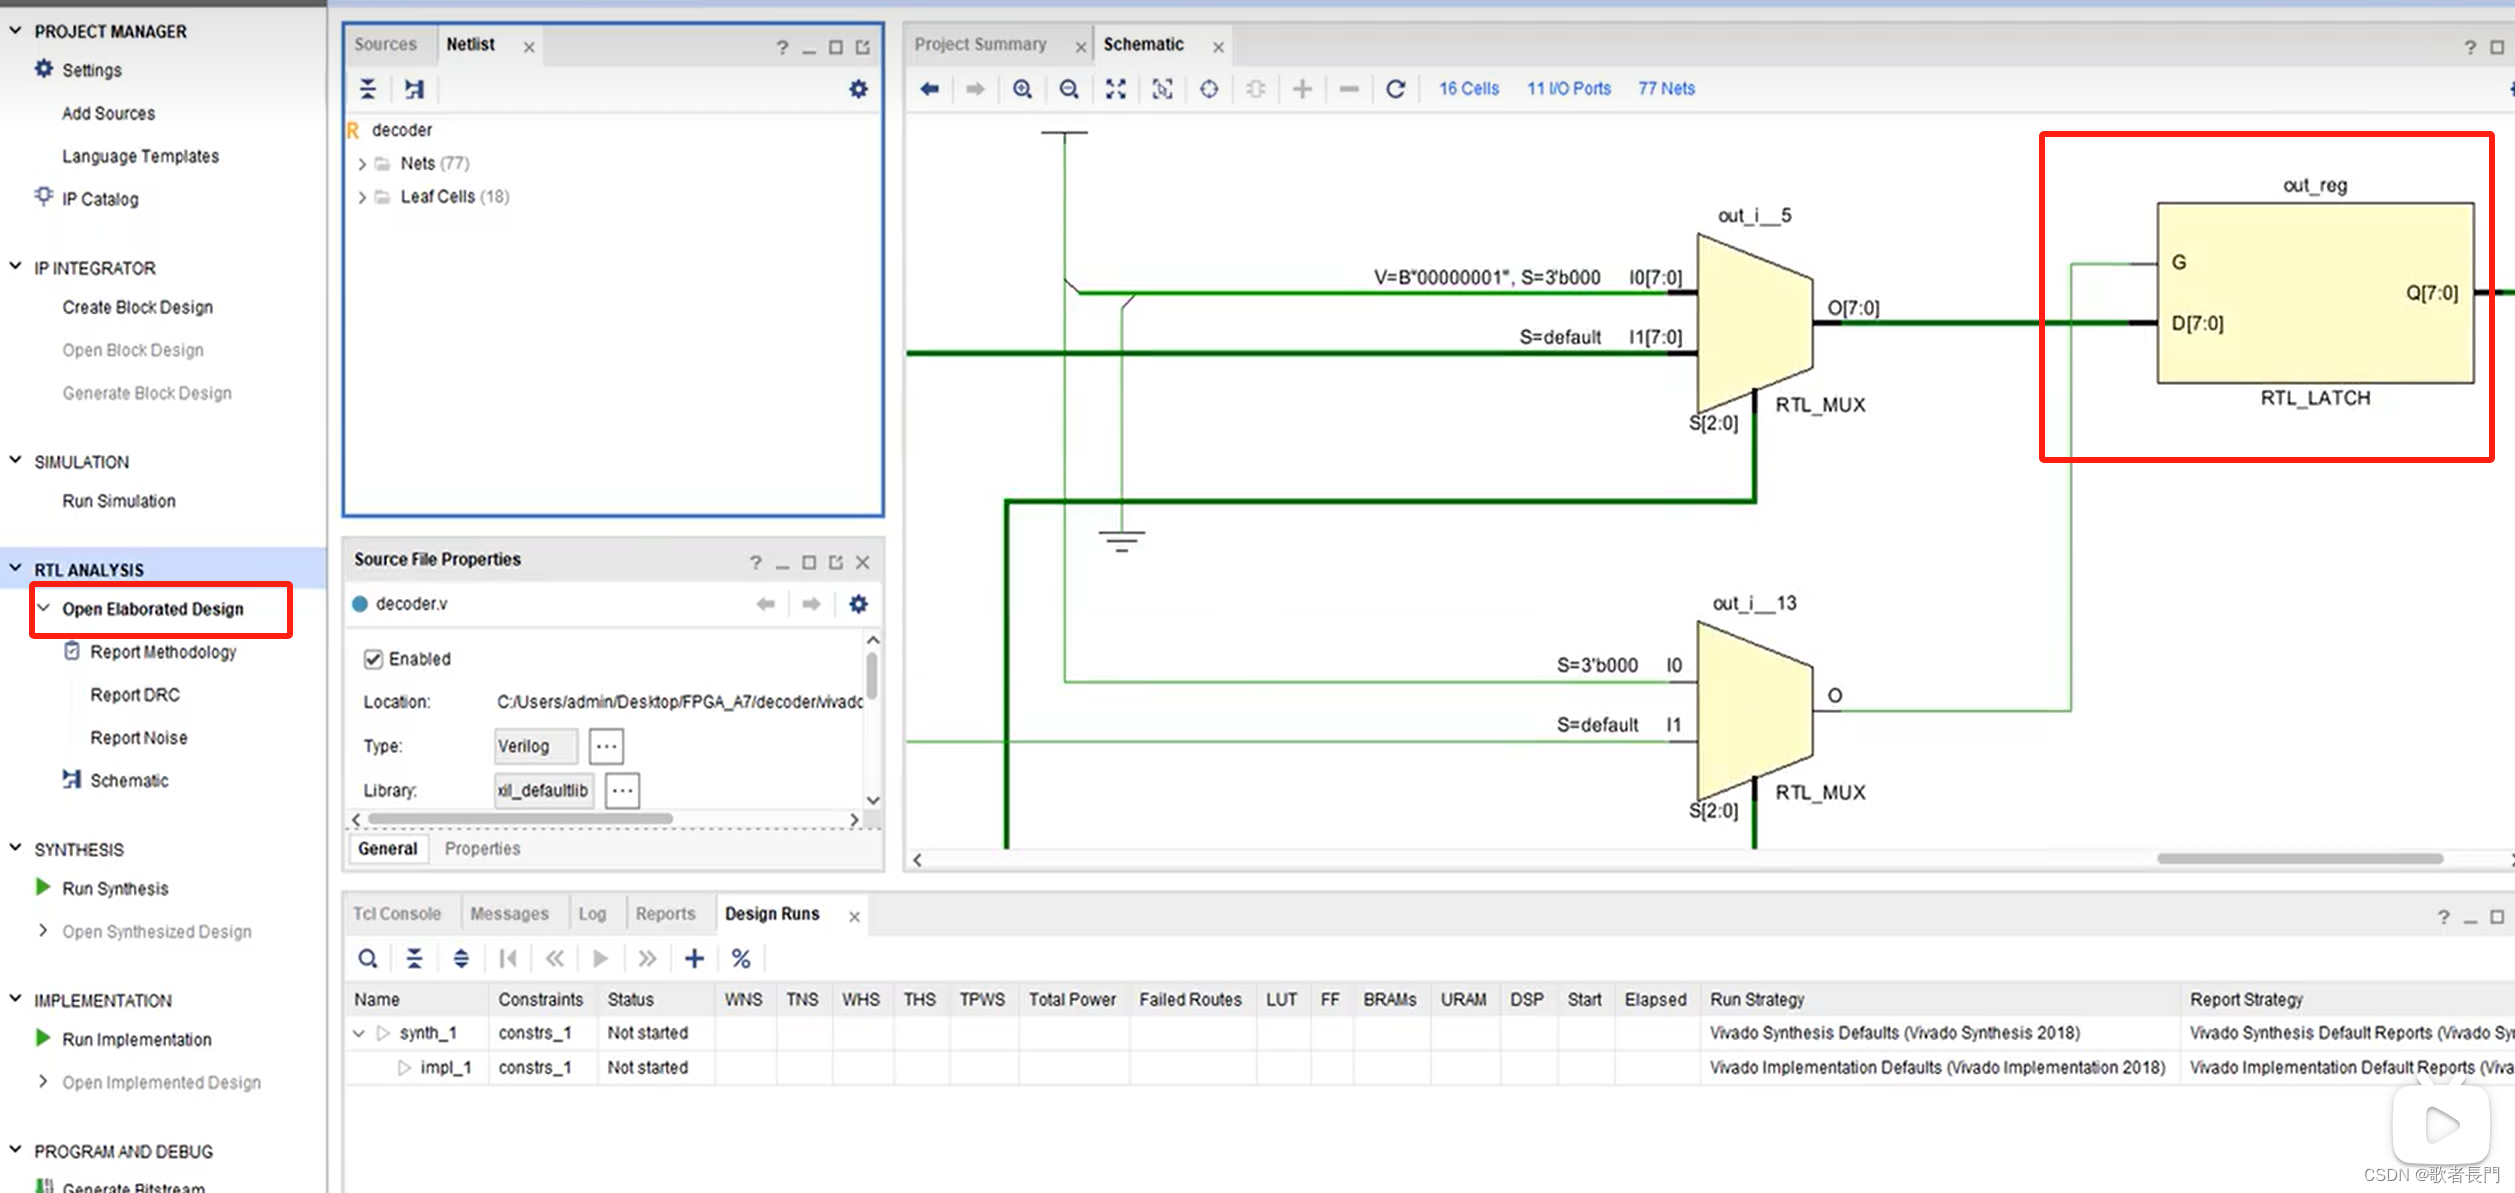
Task: Click the zoom in schematic icon
Action: (1022, 89)
